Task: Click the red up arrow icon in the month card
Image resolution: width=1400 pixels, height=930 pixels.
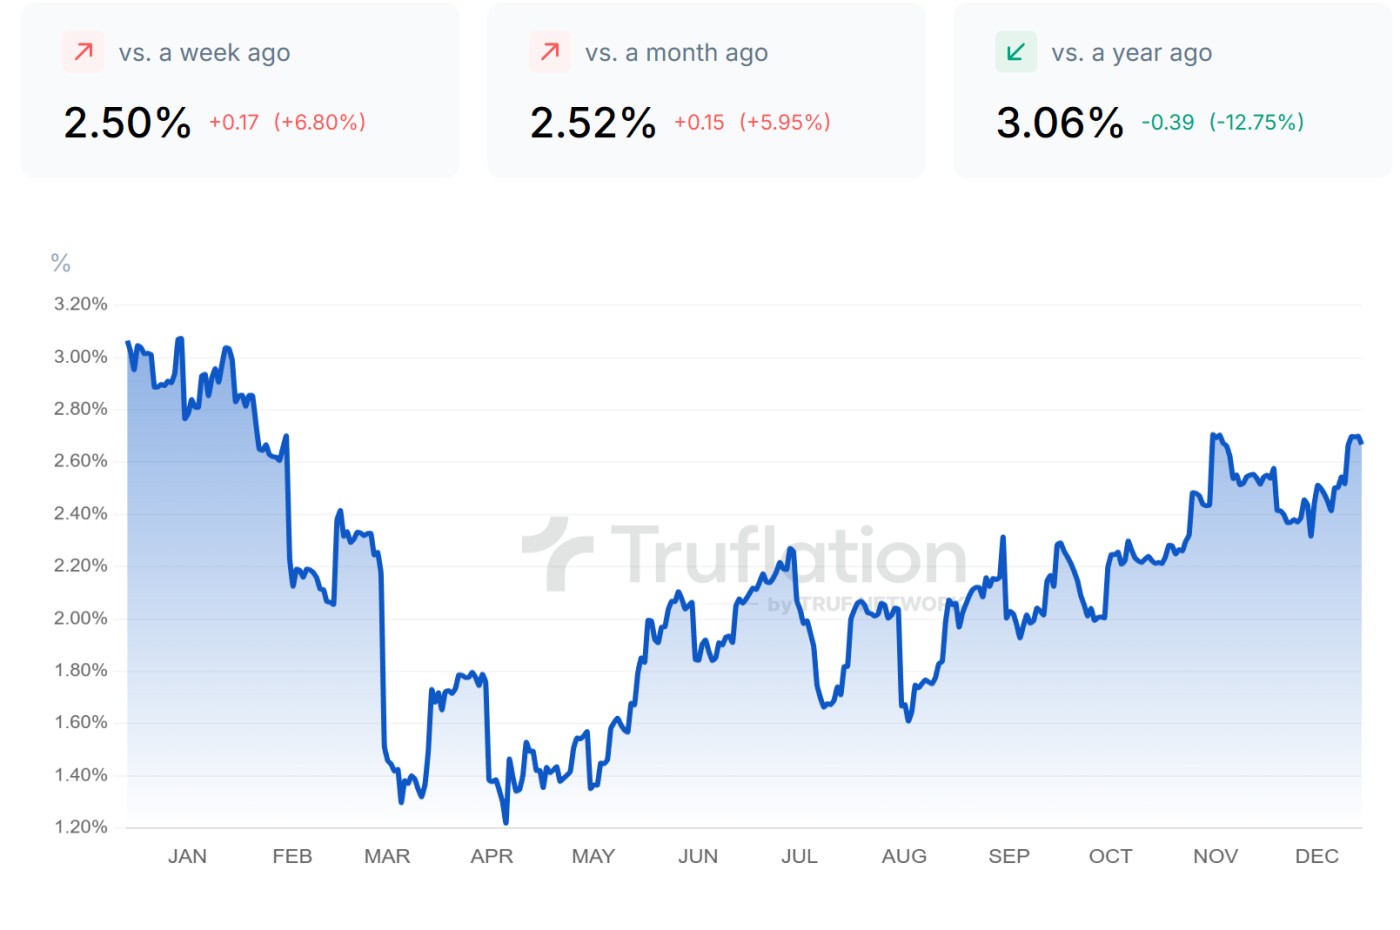Action: tap(550, 51)
